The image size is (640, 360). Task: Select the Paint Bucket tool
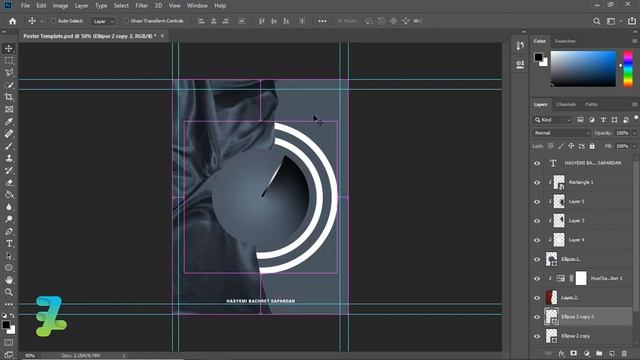(9, 195)
